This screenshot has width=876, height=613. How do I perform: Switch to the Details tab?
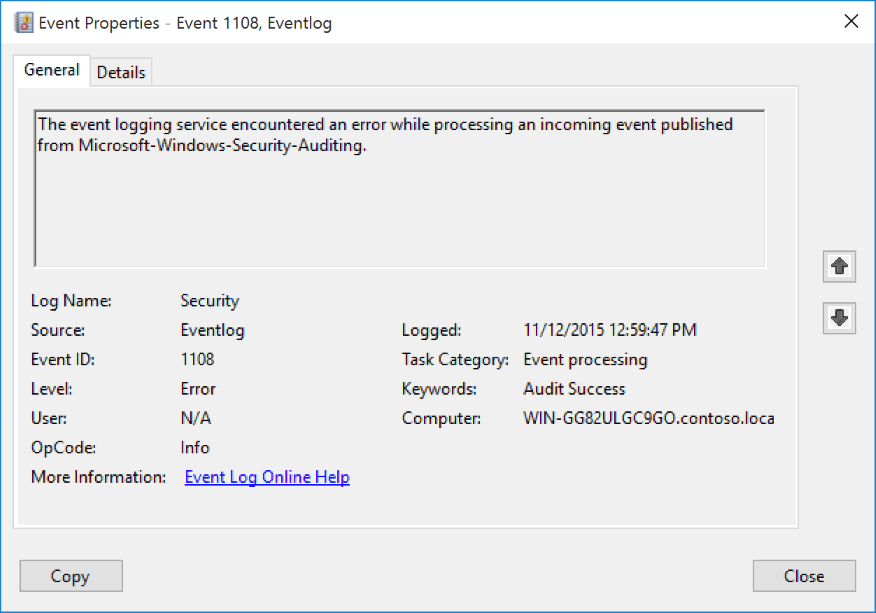[x=121, y=72]
